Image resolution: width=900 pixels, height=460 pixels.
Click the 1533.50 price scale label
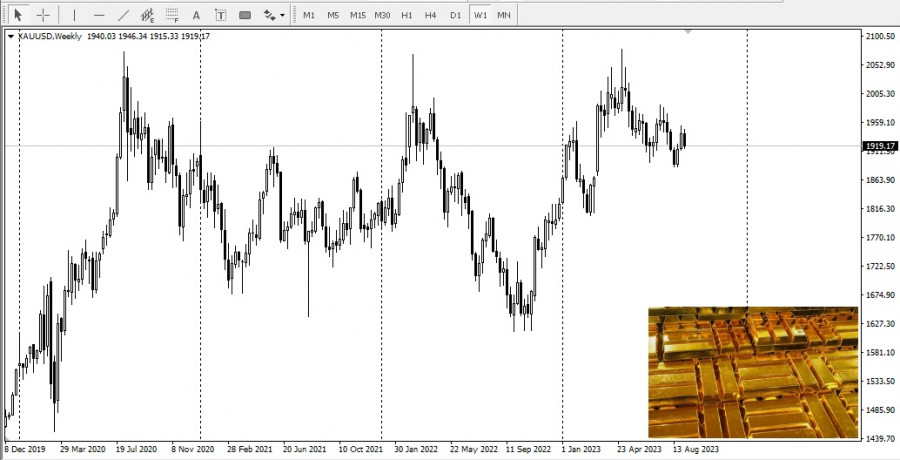point(880,381)
